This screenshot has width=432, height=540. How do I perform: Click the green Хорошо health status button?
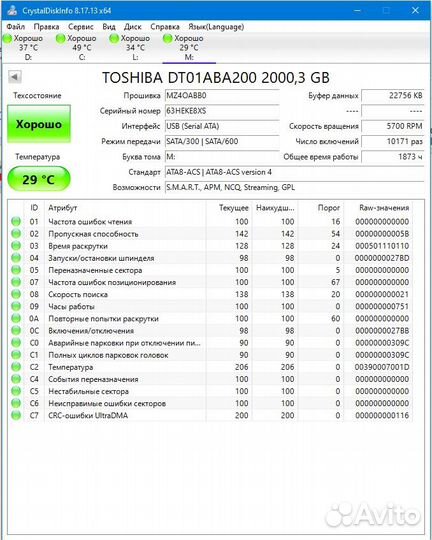(39, 124)
